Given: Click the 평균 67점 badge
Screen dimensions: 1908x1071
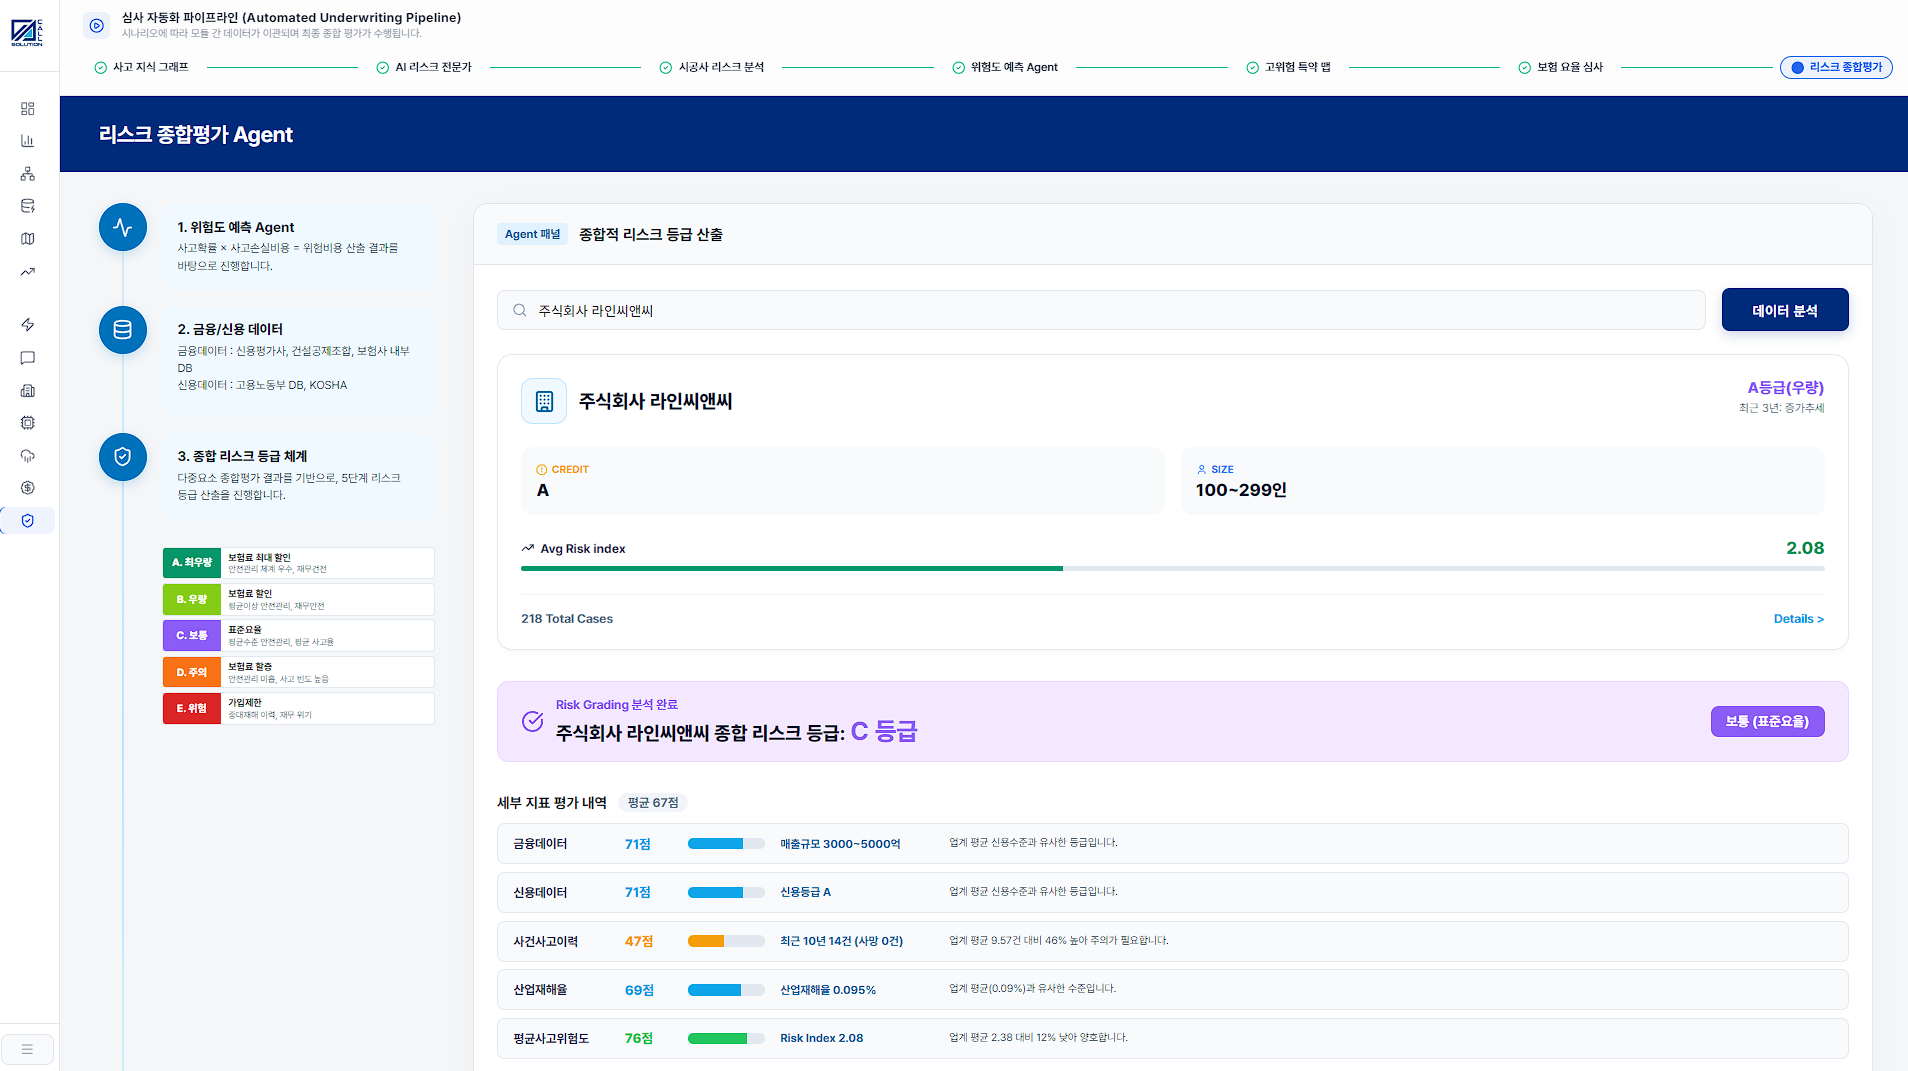Looking at the screenshot, I should point(653,803).
